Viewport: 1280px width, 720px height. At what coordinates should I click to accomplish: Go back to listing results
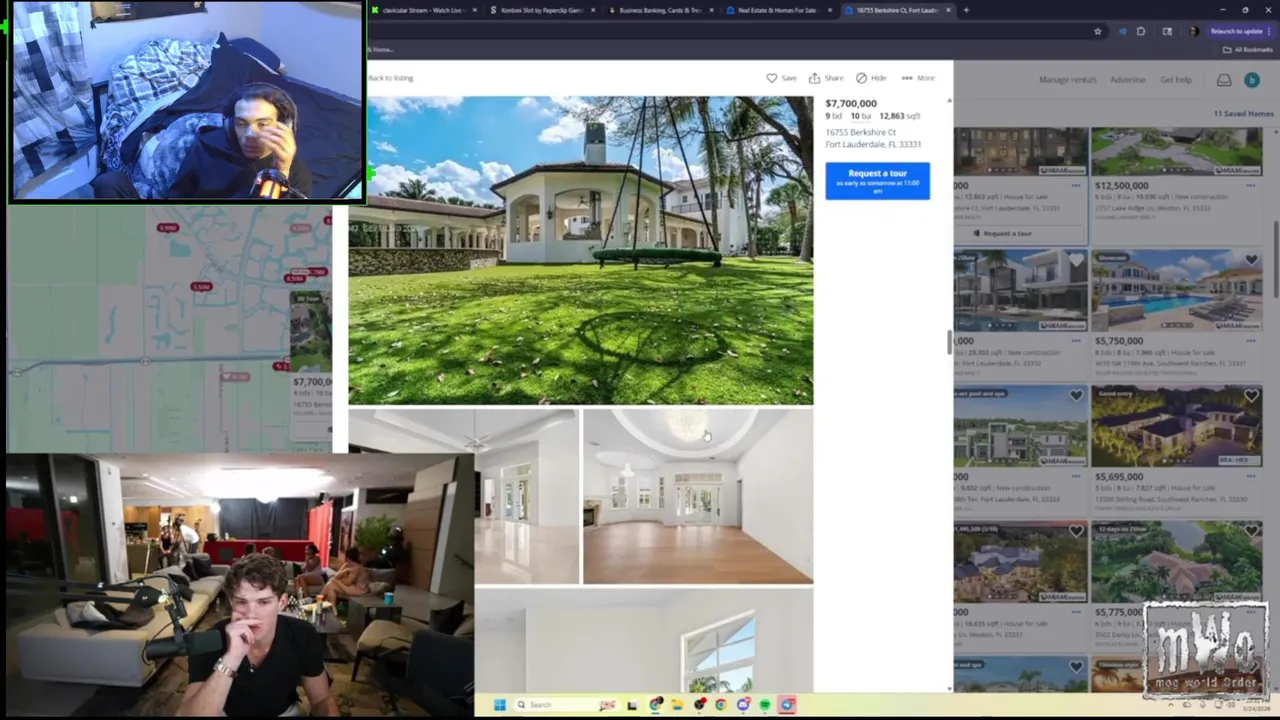(x=390, y=78)
